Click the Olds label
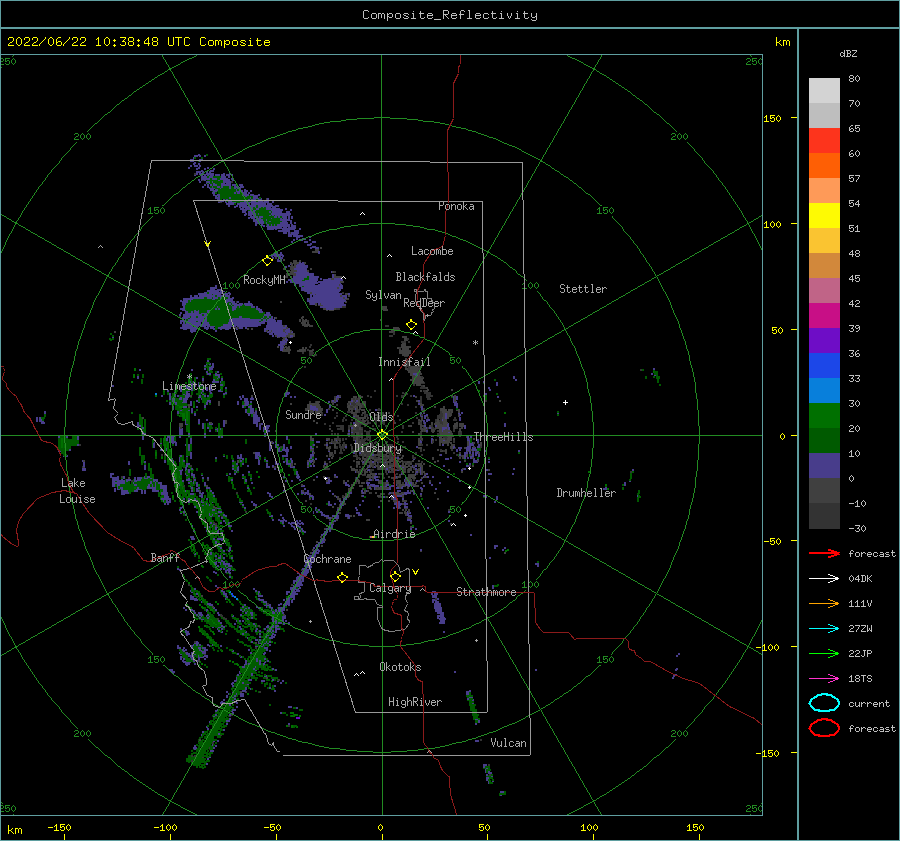The height and width of the screenshot is (841, 900). [x=381, y=416]
